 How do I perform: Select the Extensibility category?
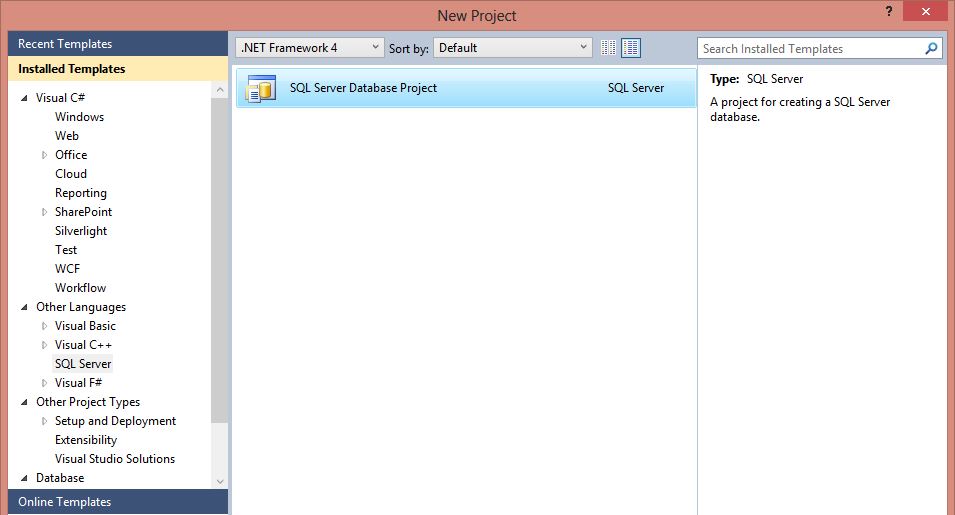tap(86, 440)
